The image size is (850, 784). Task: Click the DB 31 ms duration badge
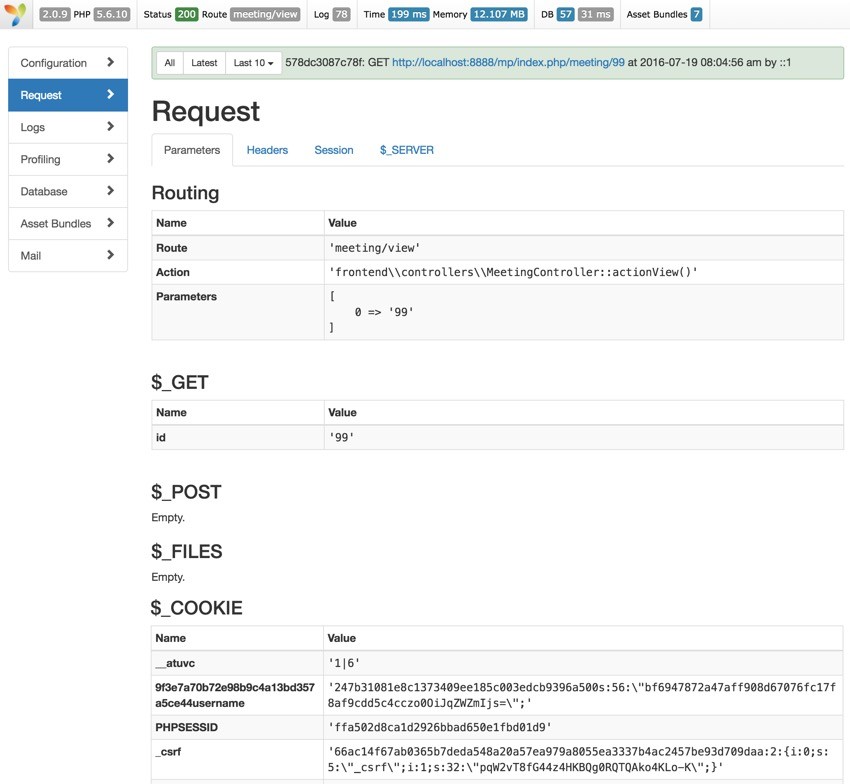tap(595, 14)
